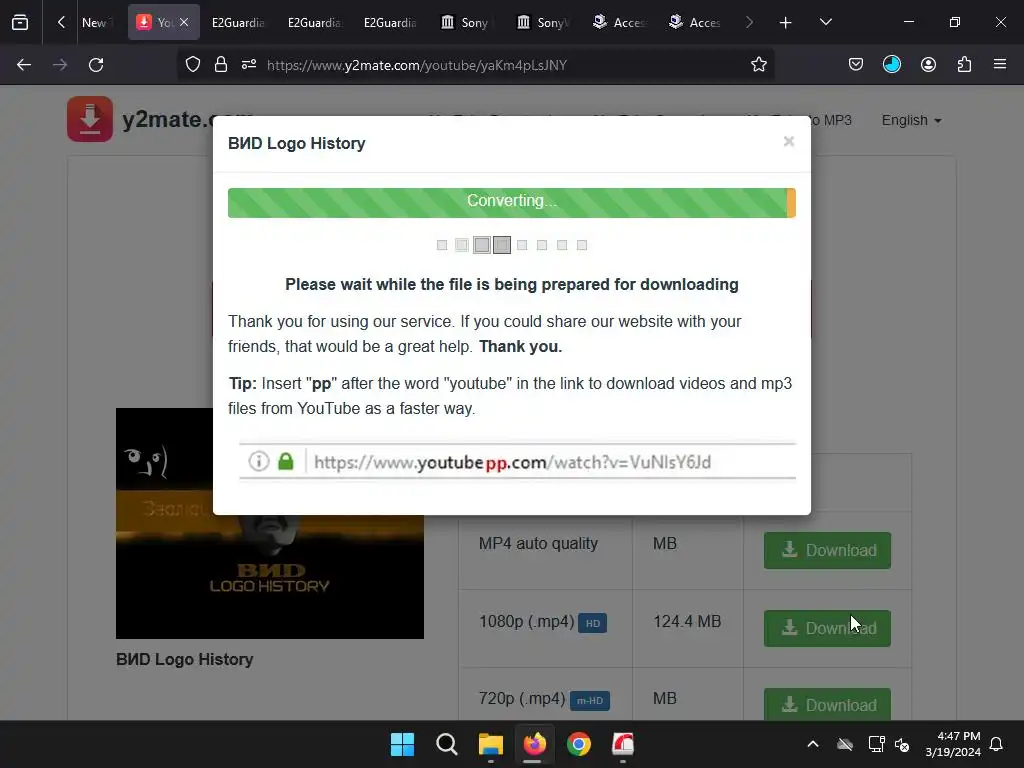Image resolution: width=1024 pixels, height=768 pixels.
Task: Show site security padlock information
Action: point(221,65)
